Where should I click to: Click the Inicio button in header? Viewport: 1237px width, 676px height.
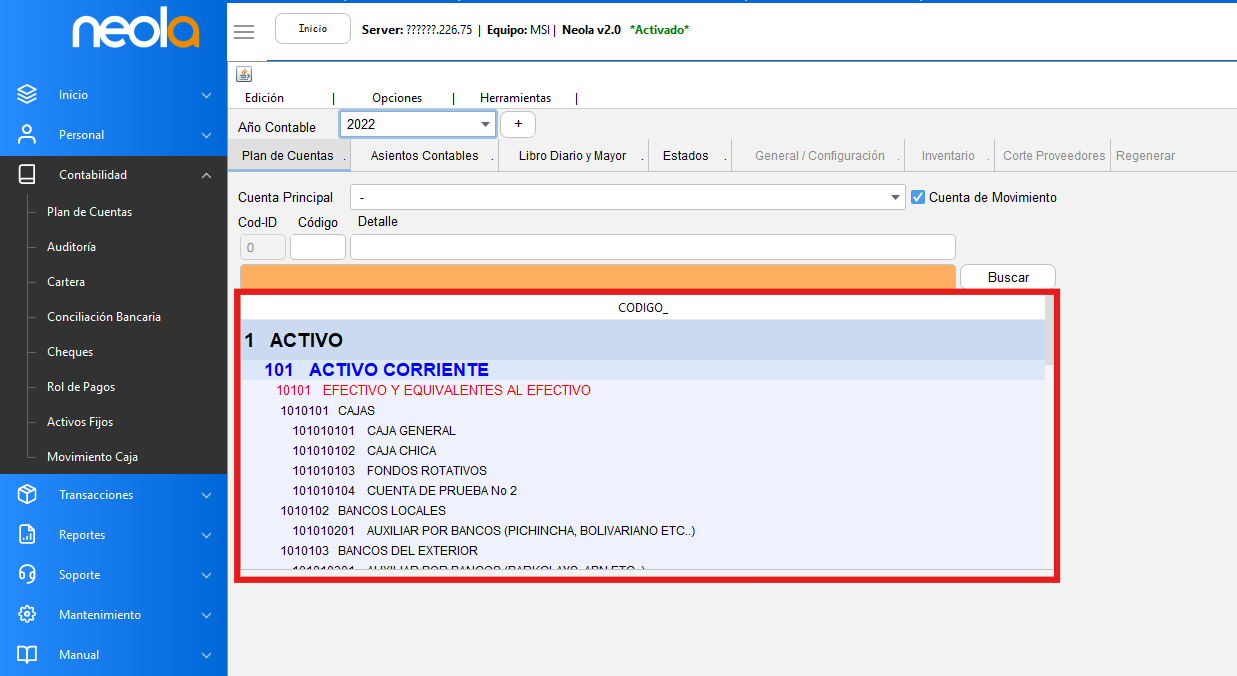(313, 29)
